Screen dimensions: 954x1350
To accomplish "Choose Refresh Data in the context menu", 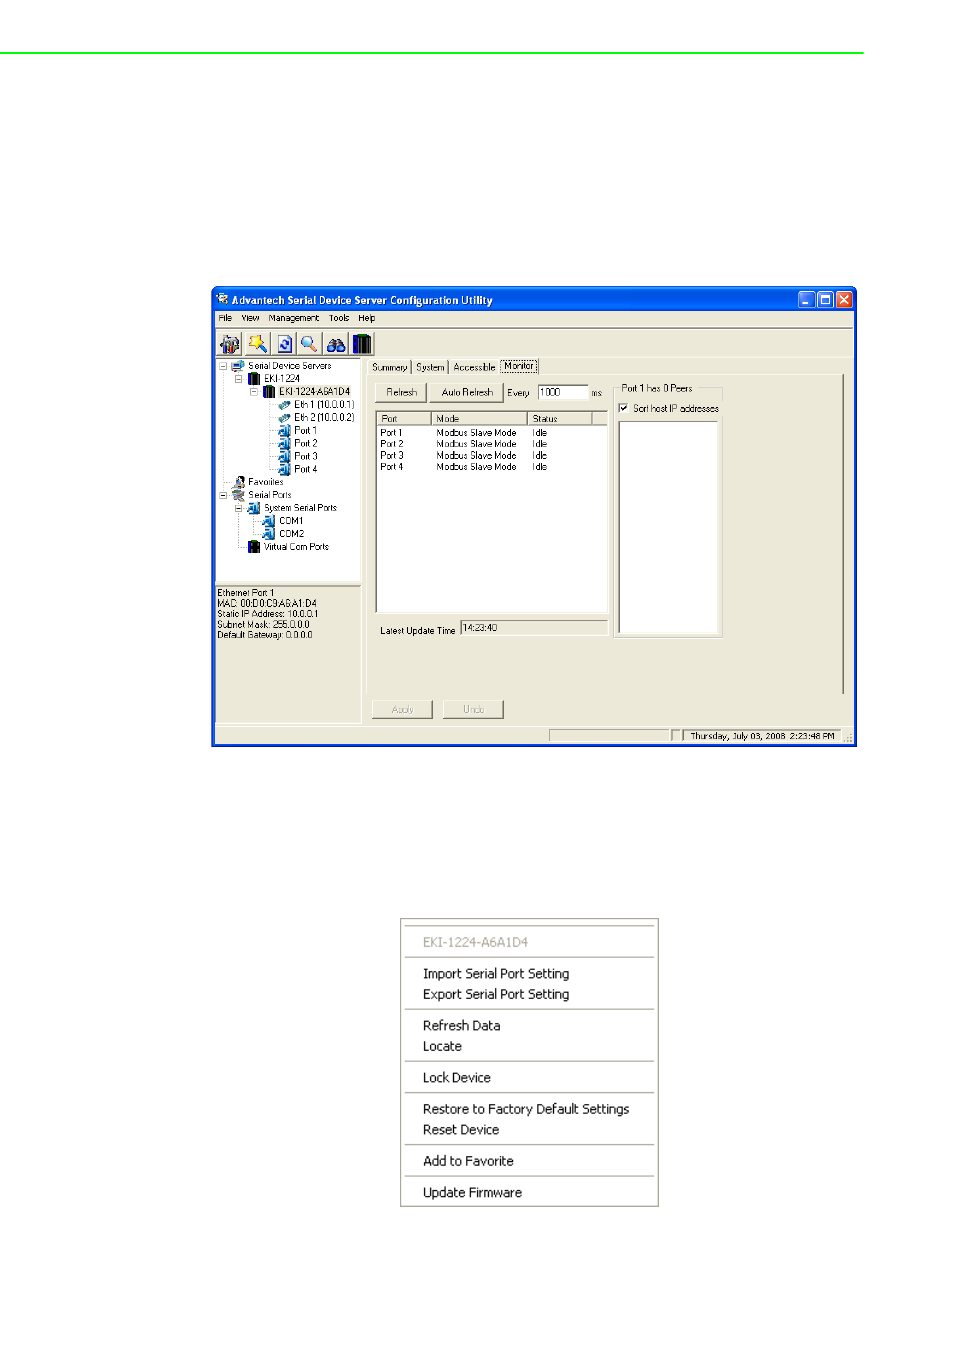I will [x=461, y=1026].
